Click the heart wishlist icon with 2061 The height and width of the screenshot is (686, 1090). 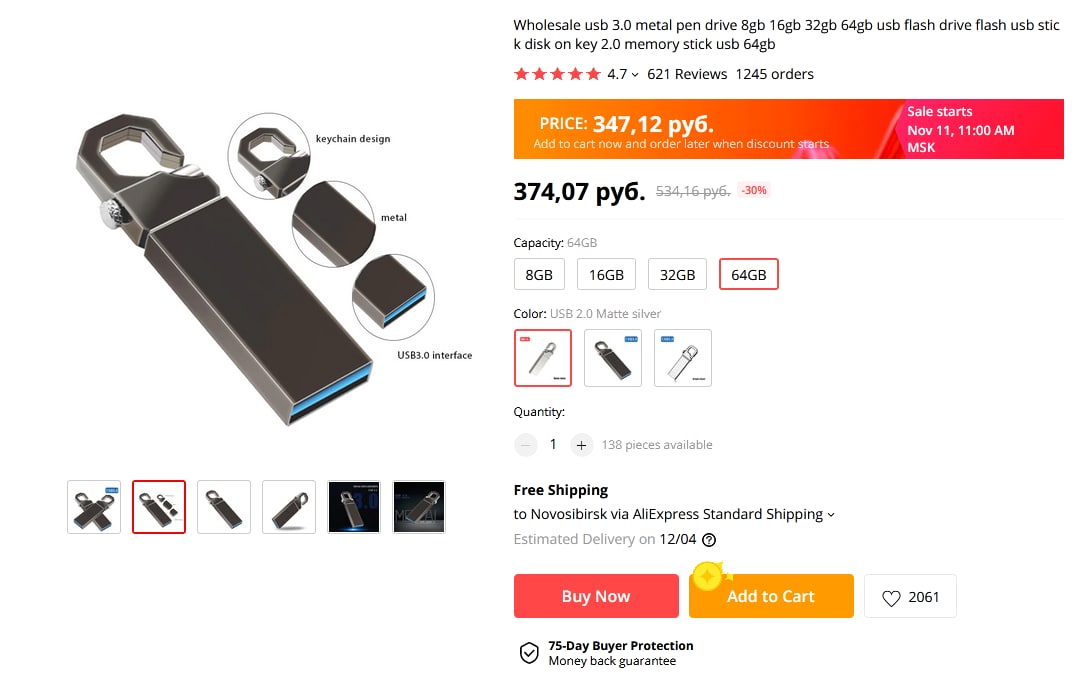[x=910, y=596]
